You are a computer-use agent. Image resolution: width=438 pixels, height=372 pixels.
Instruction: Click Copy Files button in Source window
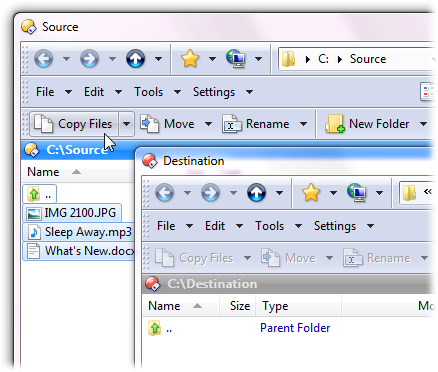[x=74, y=124]
